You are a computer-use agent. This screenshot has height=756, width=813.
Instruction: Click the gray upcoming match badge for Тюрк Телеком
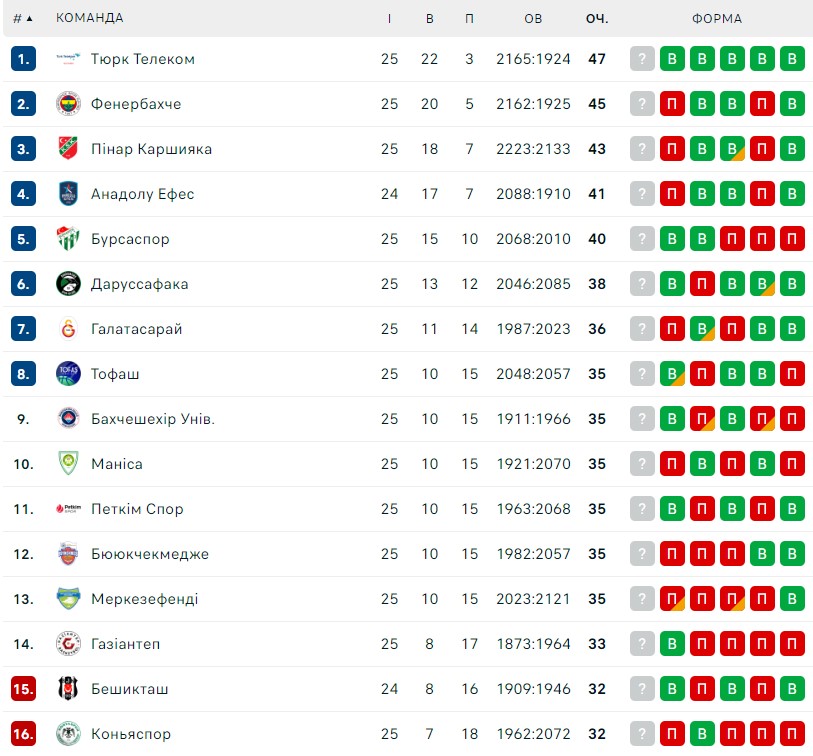642,59
